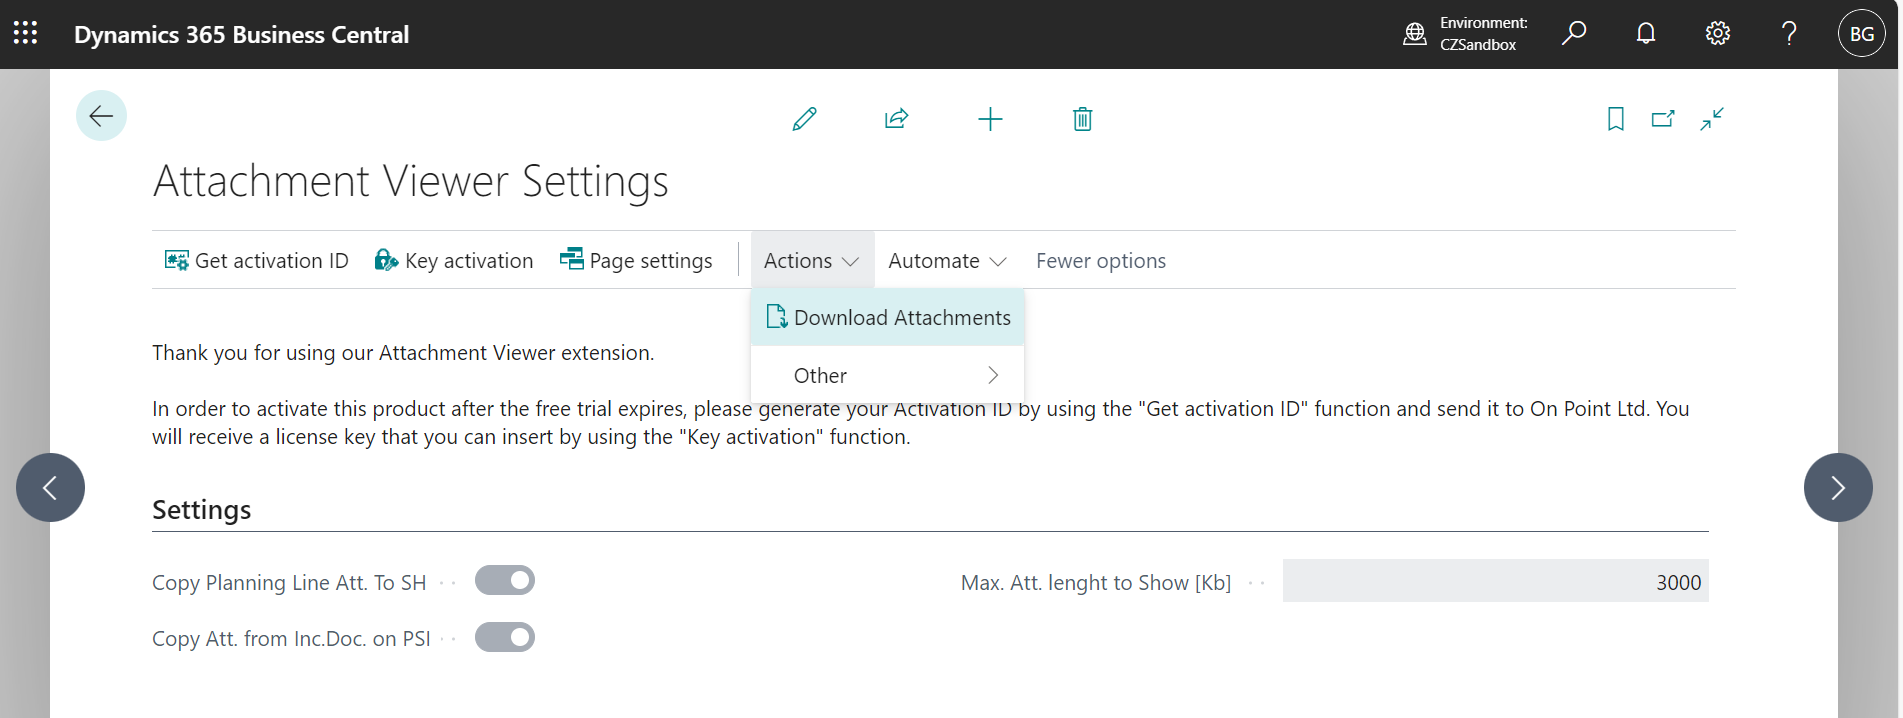The width and height of the screenshot is (1903, 718).
Task: Click the share icon in toolbar
Action: click(896, 119)
